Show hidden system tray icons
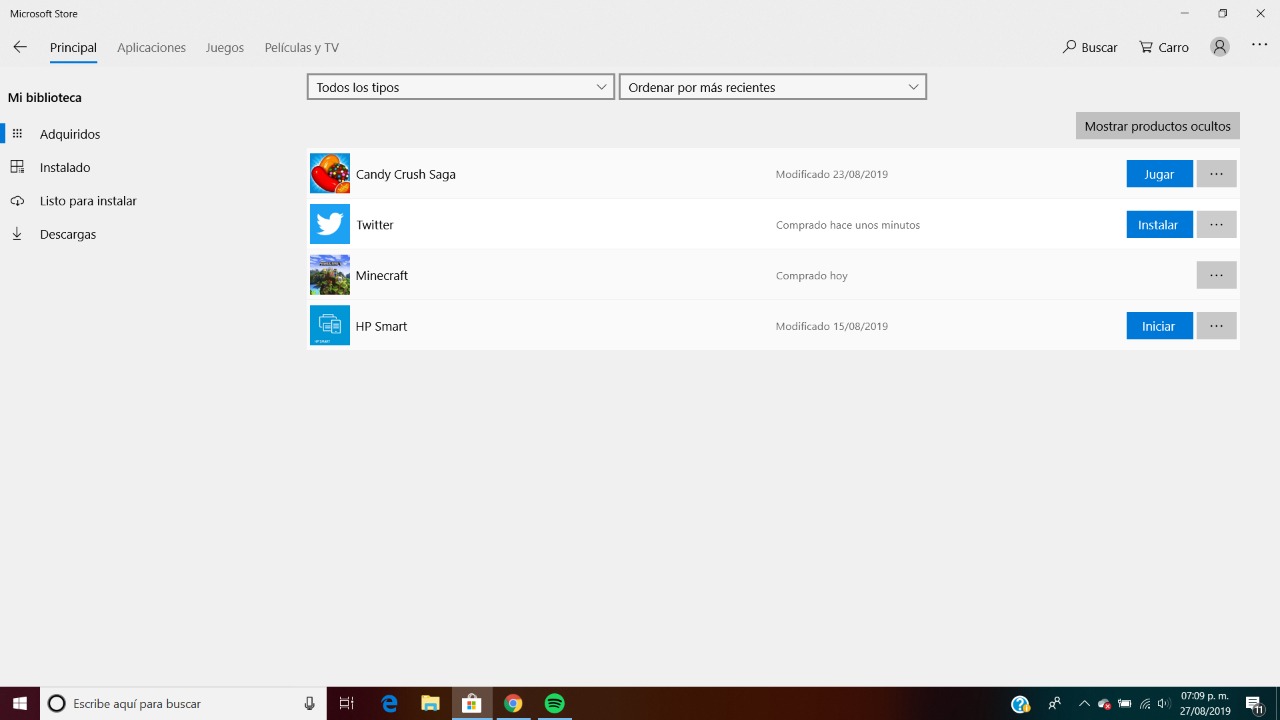Image resolution: width=1280 pixels, height=720 pixels. click(x=1084, y=704)
